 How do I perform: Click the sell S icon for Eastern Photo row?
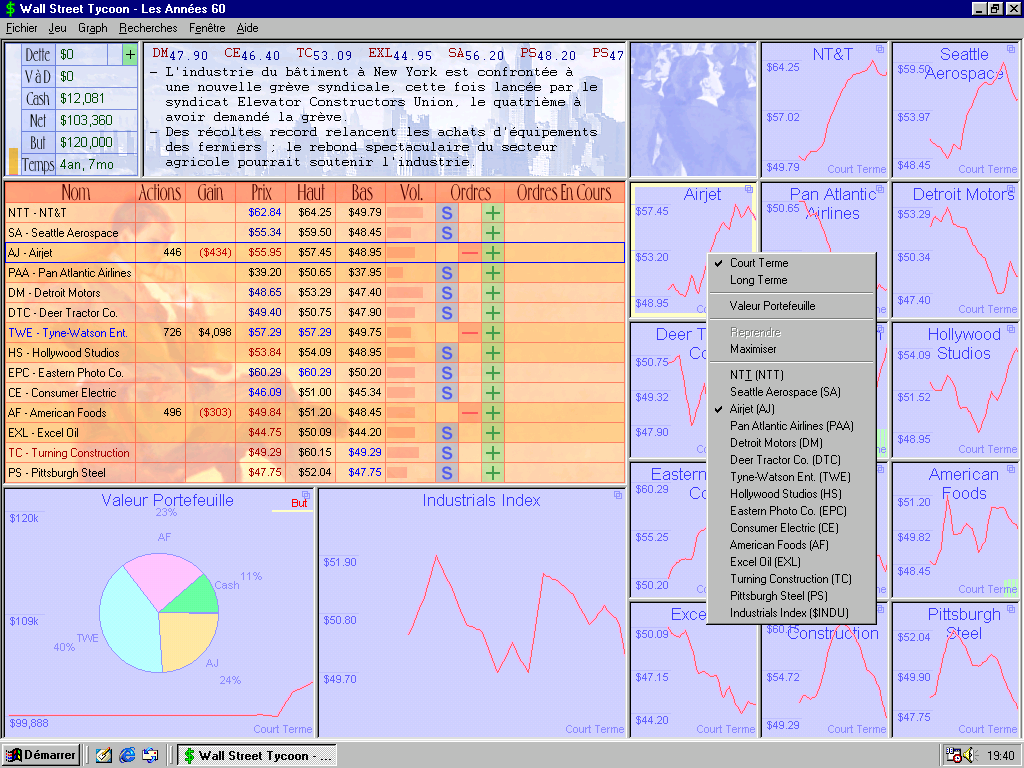pyautogui.click(x=447, y=373)
